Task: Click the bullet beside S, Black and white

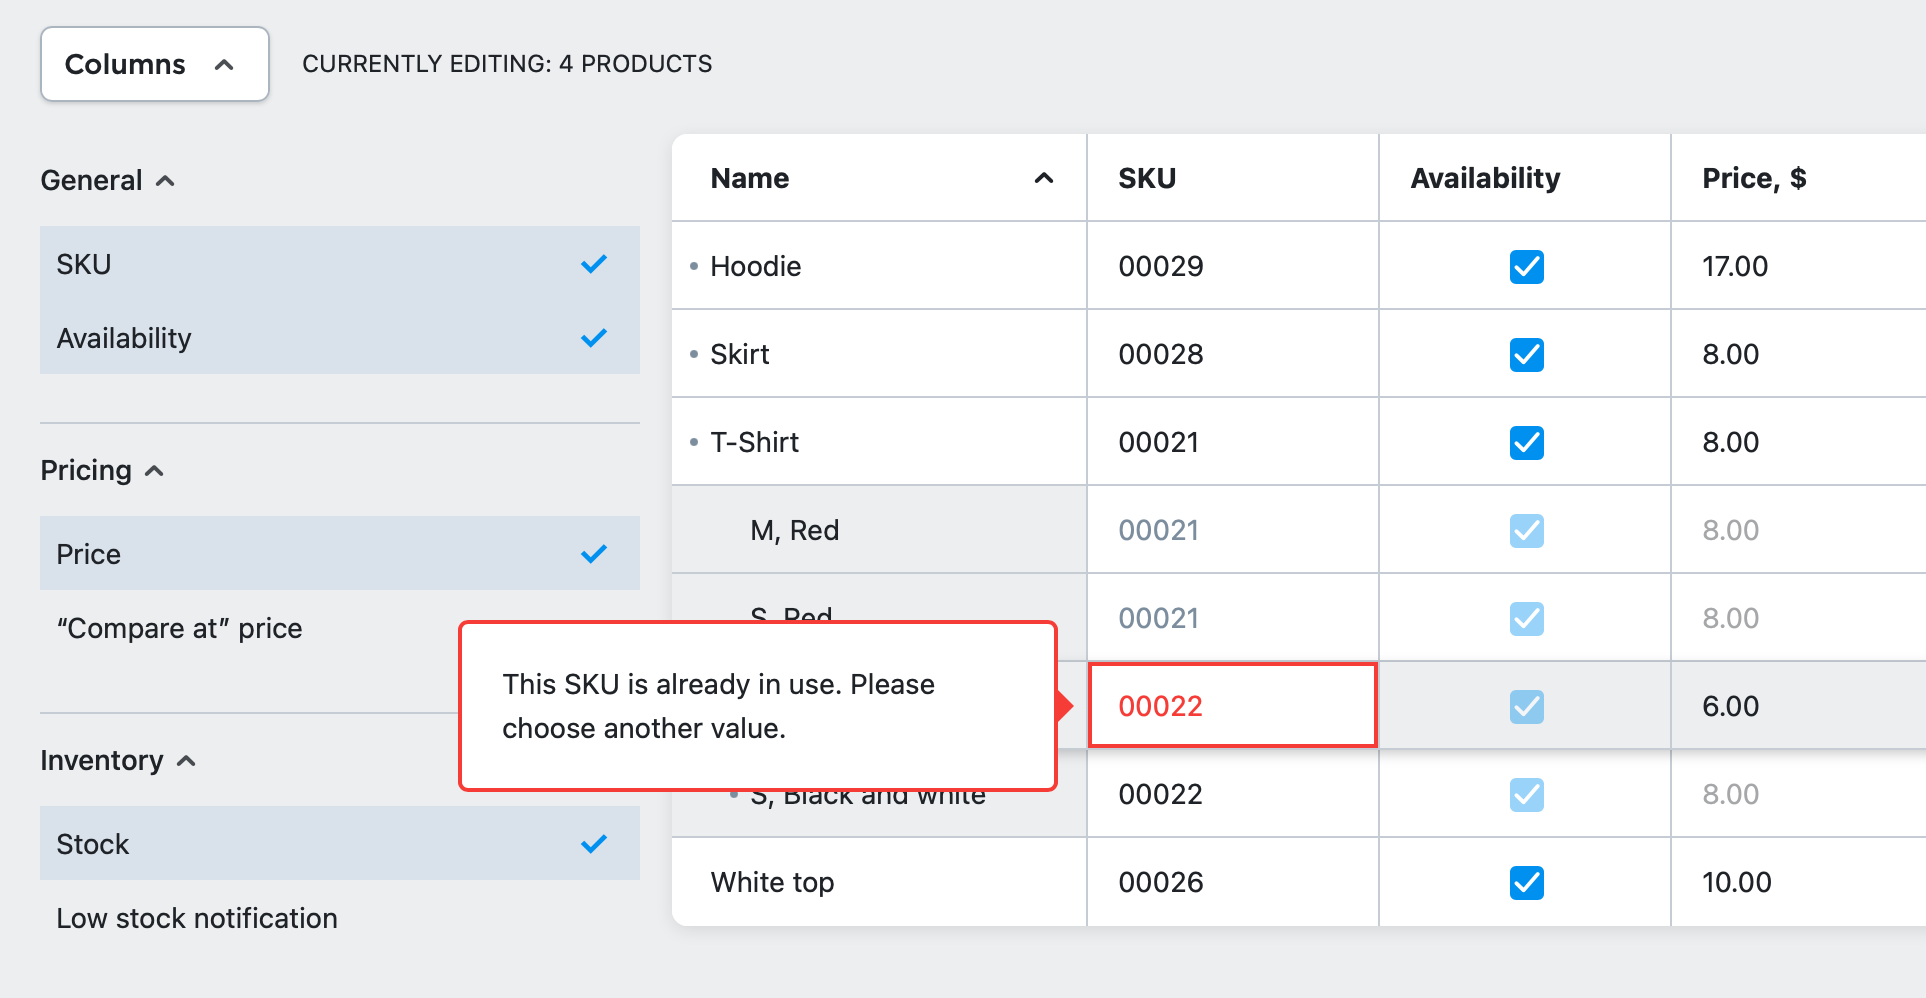Action: 736,793
